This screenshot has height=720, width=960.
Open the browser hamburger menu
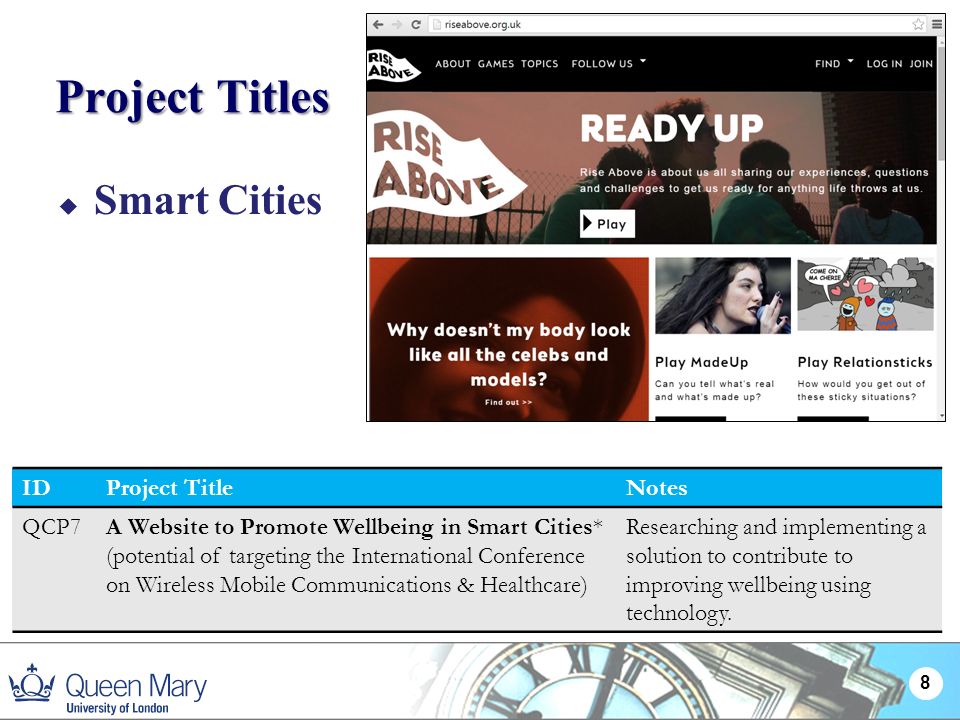pos(937,24)
